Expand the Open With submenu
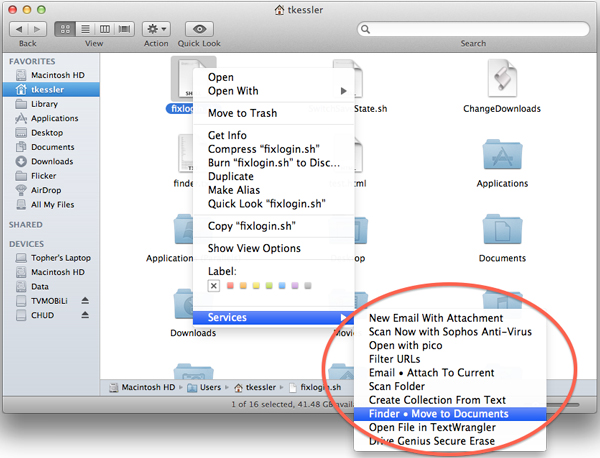 pos(274,91)
